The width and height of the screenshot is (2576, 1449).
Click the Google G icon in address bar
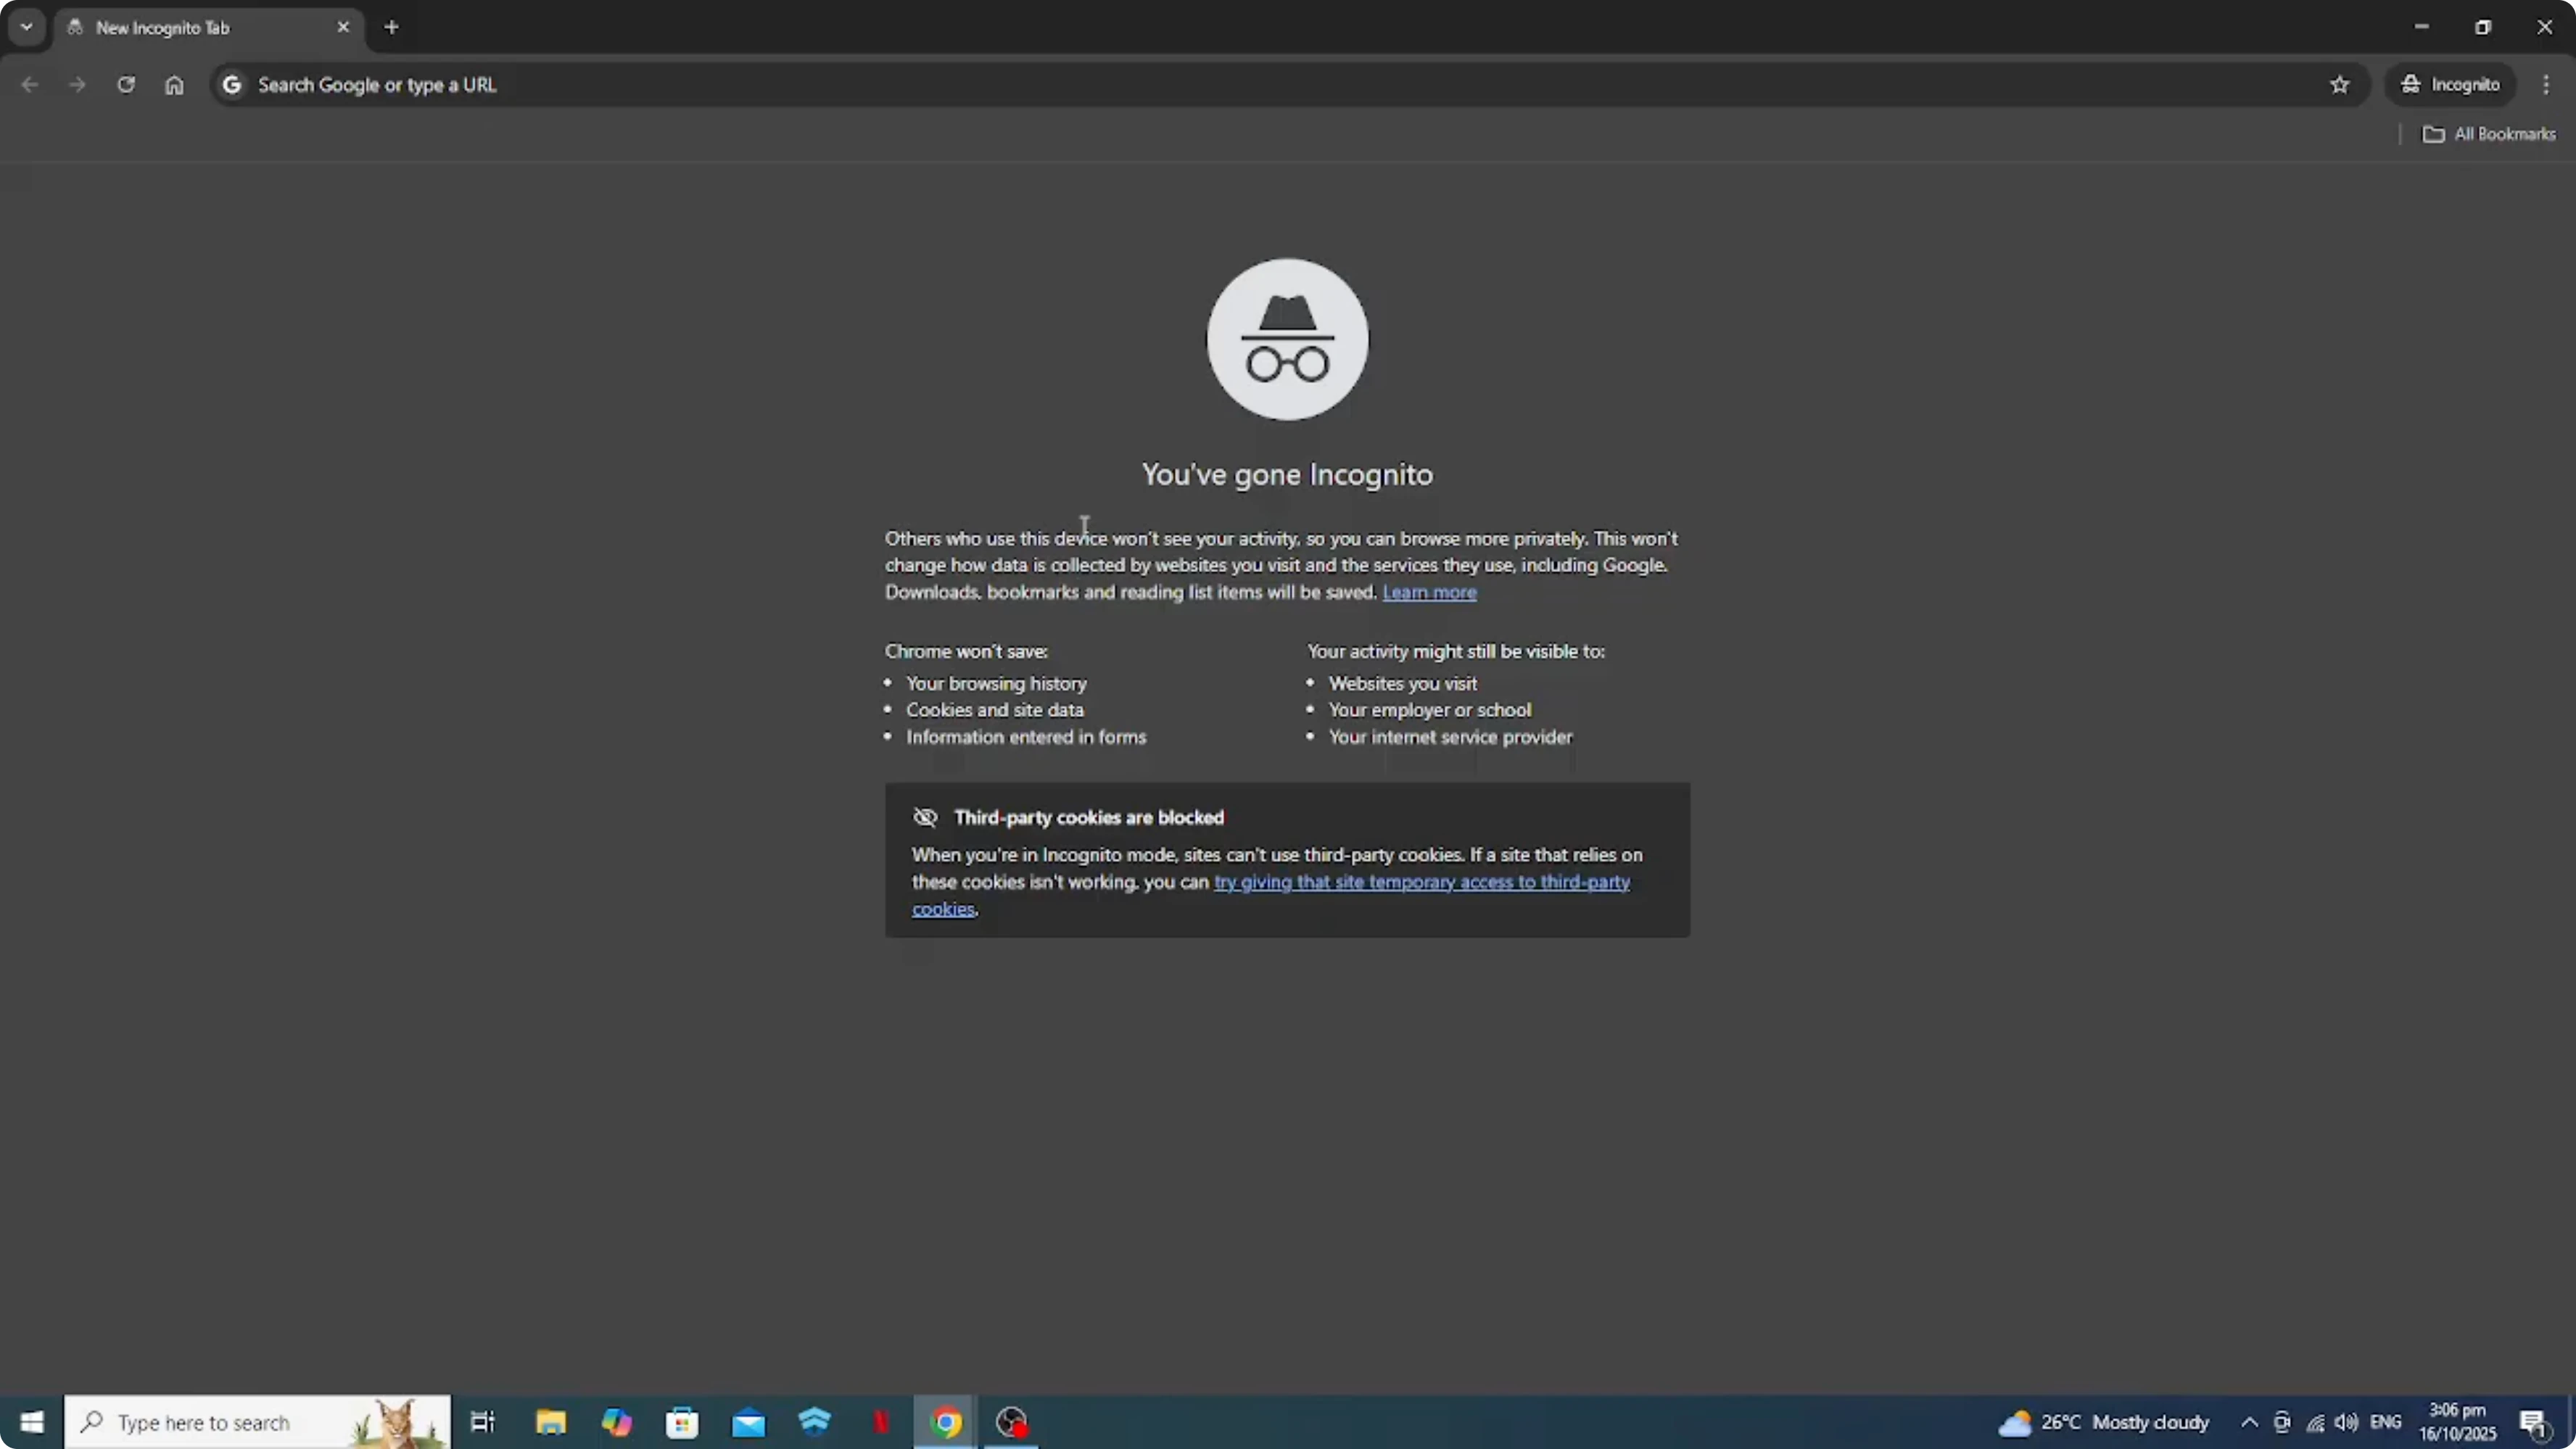pos(232,85)
